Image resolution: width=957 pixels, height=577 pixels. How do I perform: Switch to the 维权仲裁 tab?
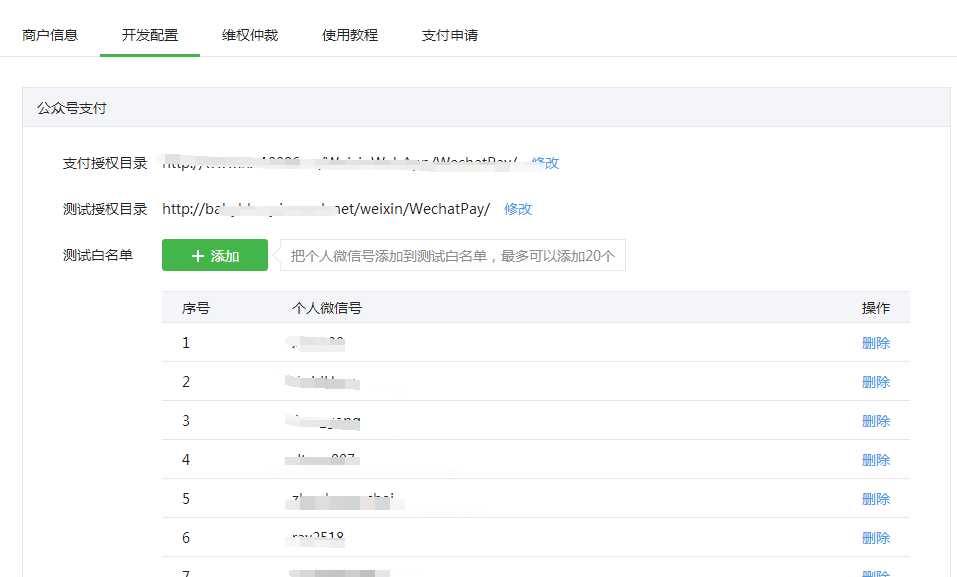250,35
